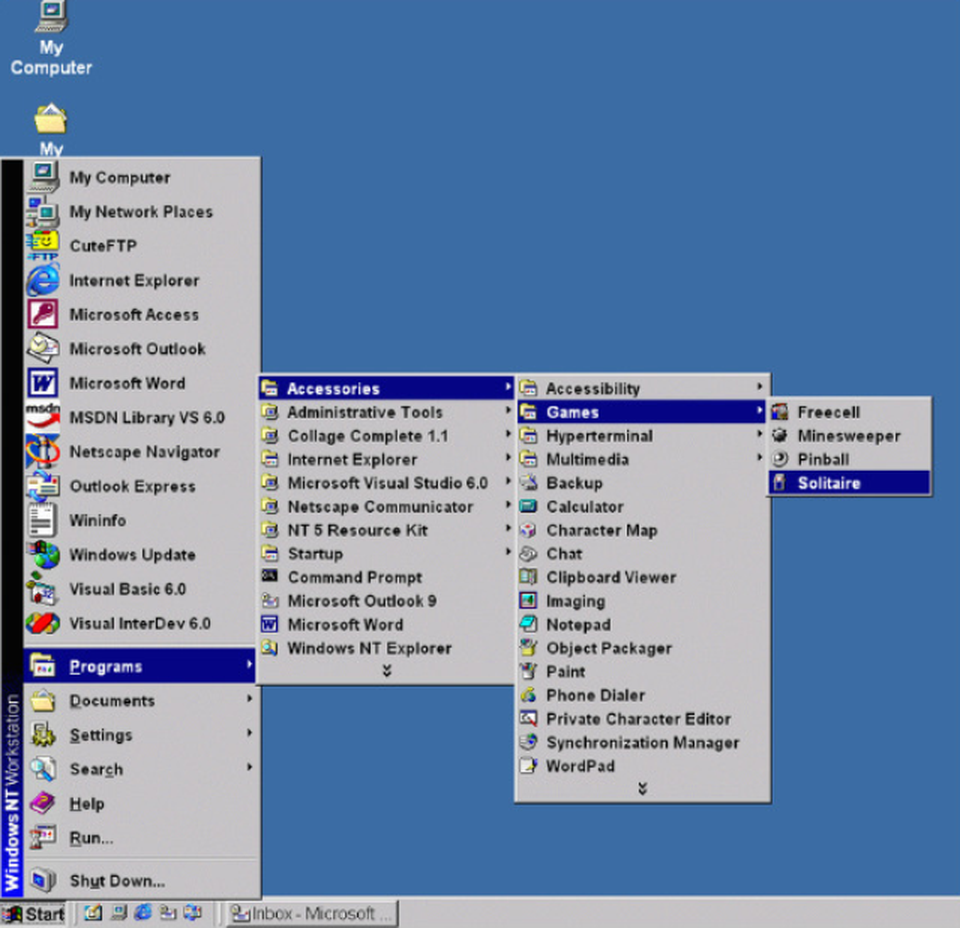Open the Search submenu arrow
The image size is (960, 928).
tap(249, 767)
